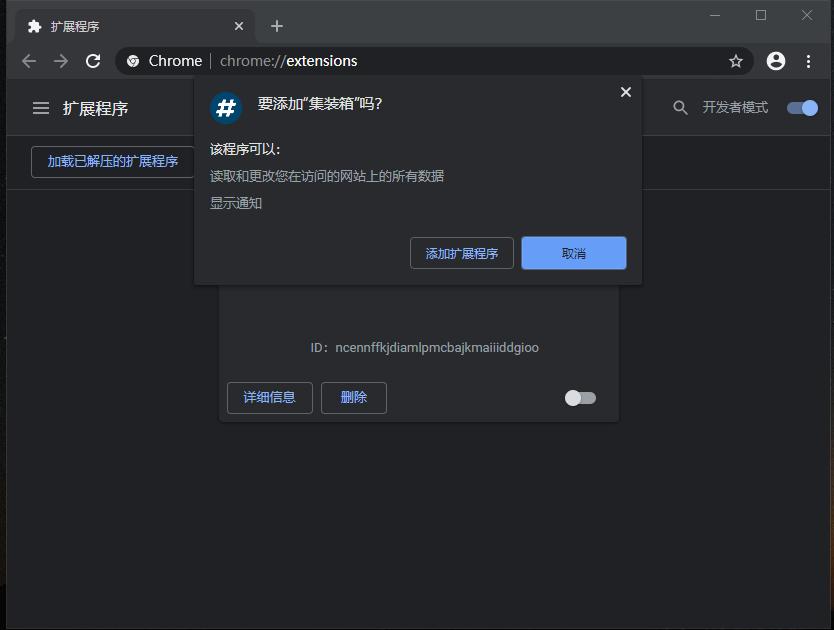
Task: Click the forward navigation arrow
Action: point(60,61)
